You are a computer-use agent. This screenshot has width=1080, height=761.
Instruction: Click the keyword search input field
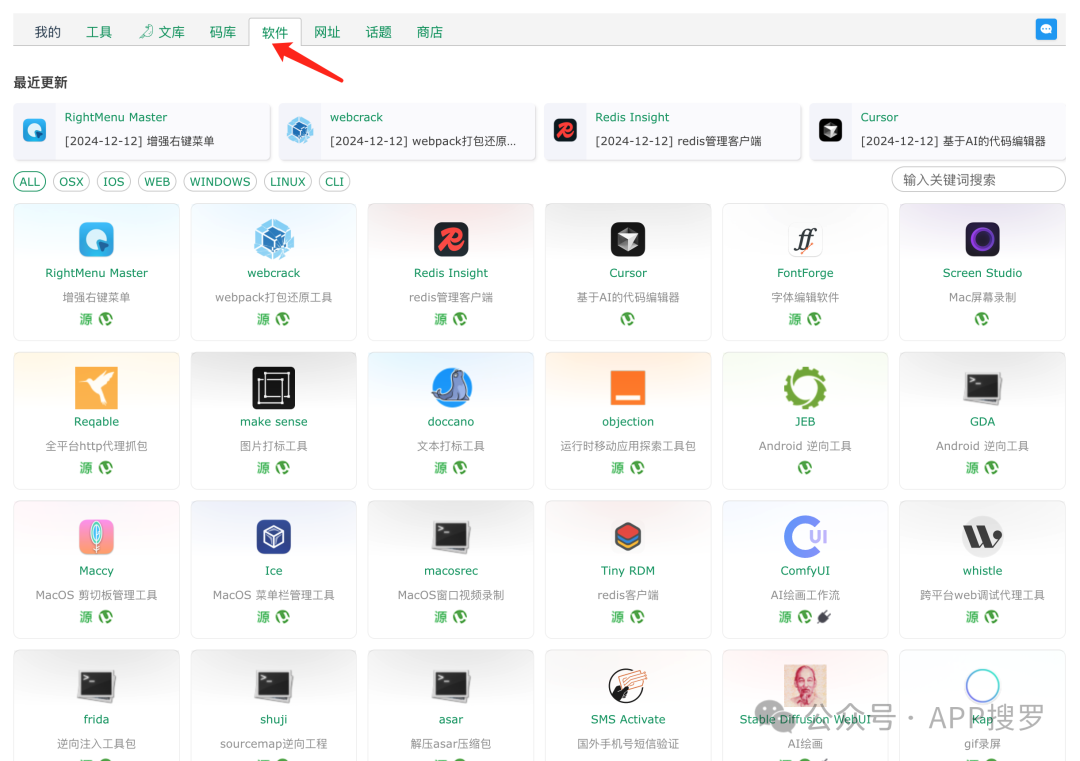(x=978, y=180)
